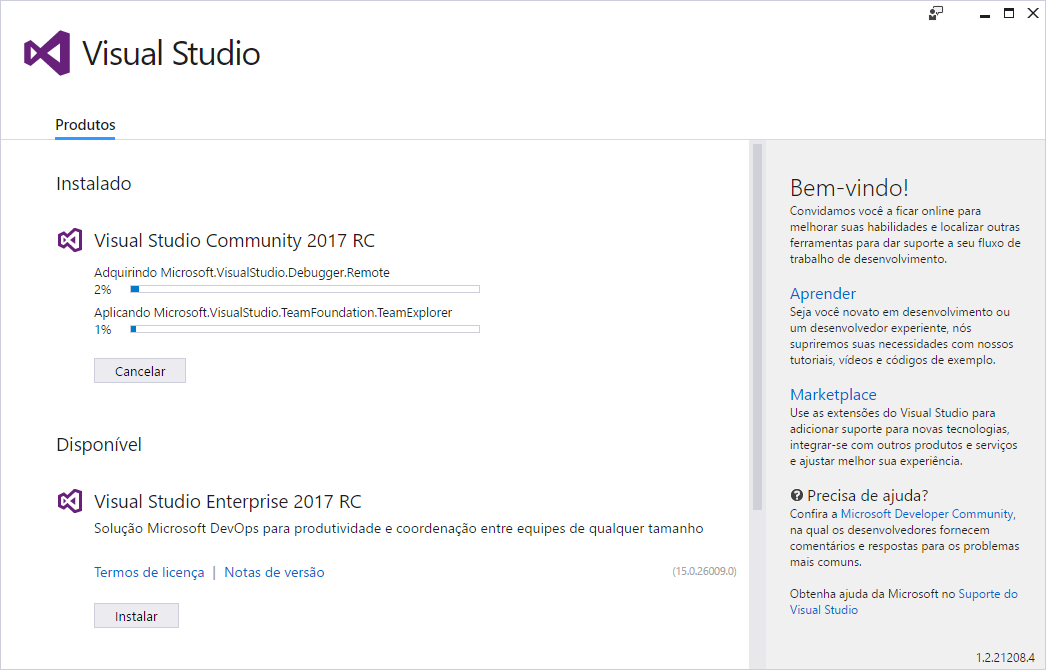The width and height of the screenshot is (1046, 670).
Task: Switch to the Produtos tab
Action: click(x=84, y=124)
